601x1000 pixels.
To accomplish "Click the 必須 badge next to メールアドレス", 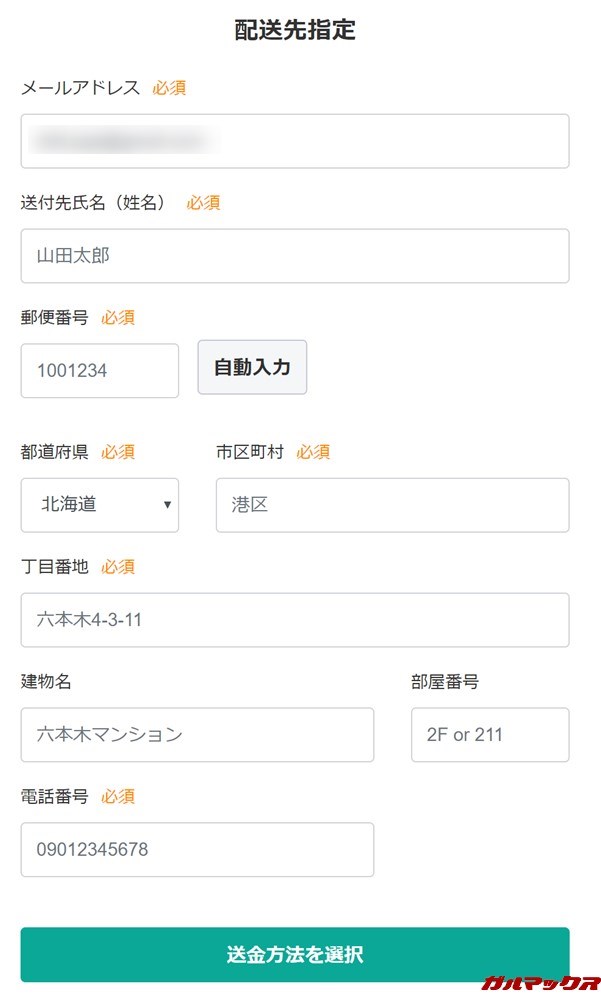I will [169, 88].
